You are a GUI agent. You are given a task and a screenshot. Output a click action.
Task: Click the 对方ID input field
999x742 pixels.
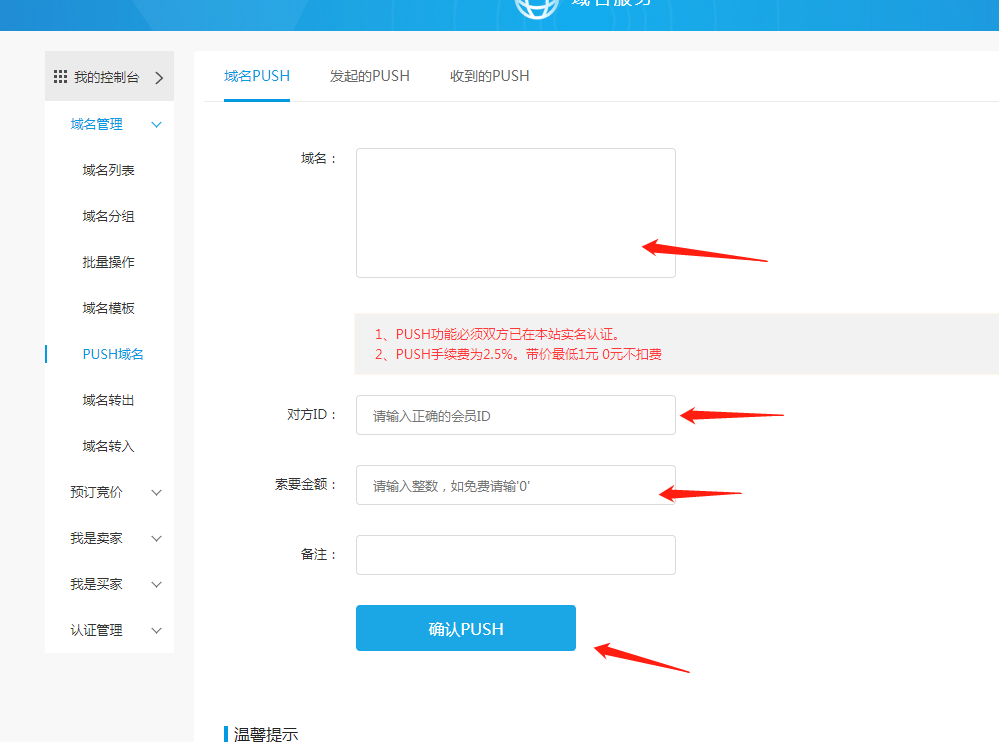coord(515,415)
